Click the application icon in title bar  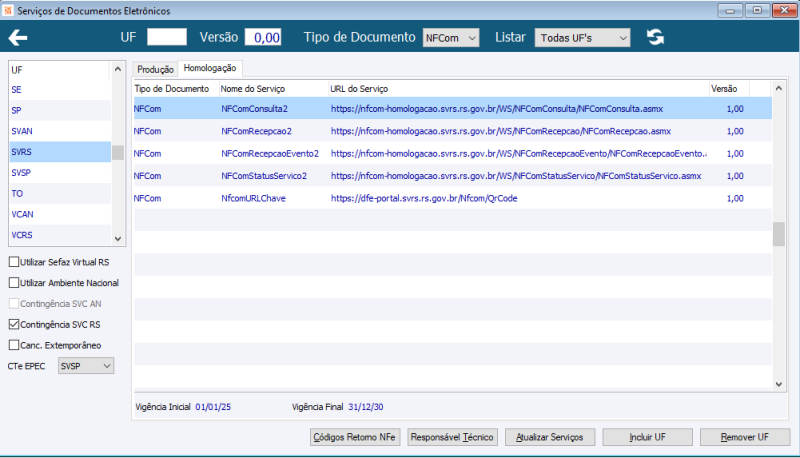click(8, 10)
